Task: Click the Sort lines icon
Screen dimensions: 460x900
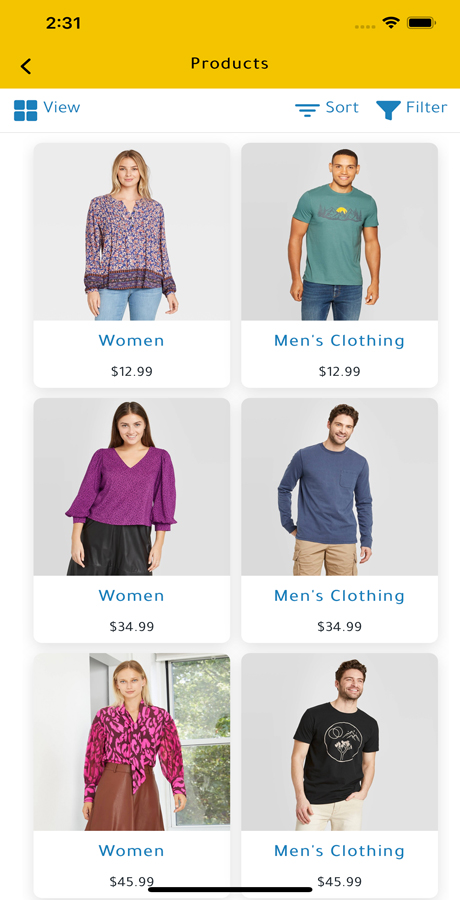Action: pos(307,110)
